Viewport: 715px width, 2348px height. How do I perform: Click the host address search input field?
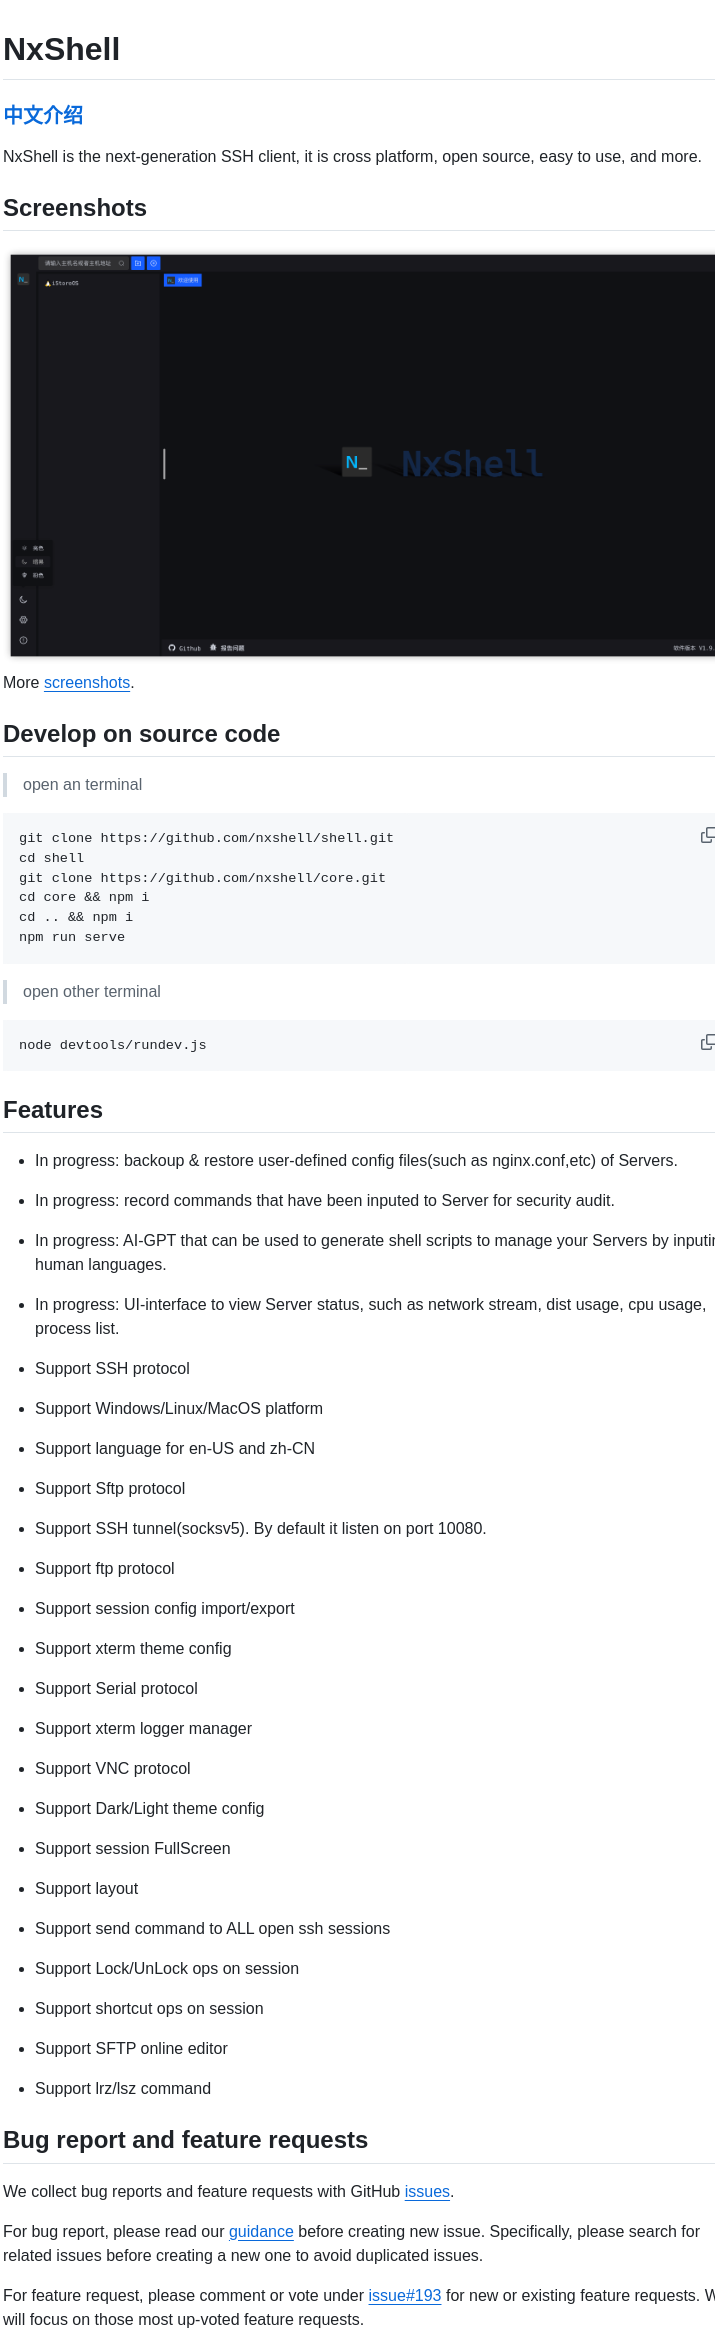click(x=78, y=263)
